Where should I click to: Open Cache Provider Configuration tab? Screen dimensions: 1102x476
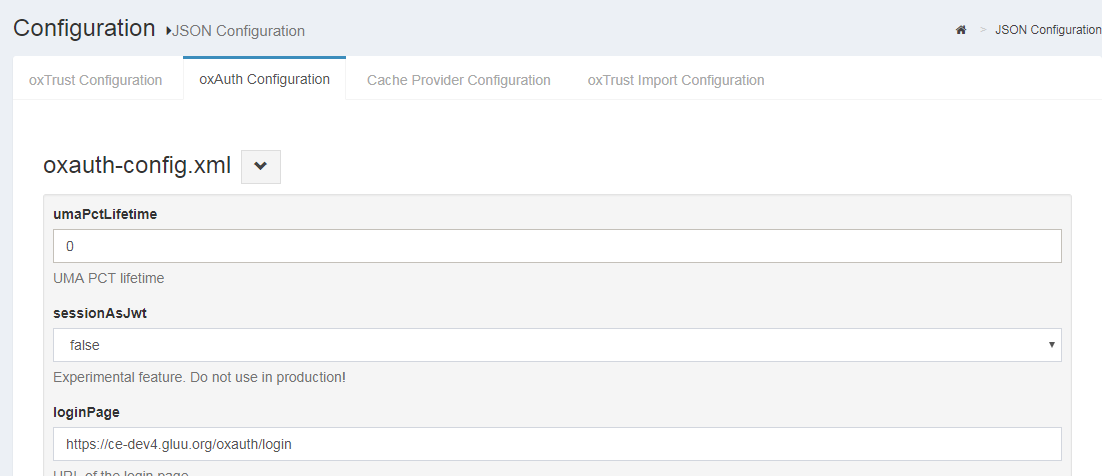click(x=458, y=80)
